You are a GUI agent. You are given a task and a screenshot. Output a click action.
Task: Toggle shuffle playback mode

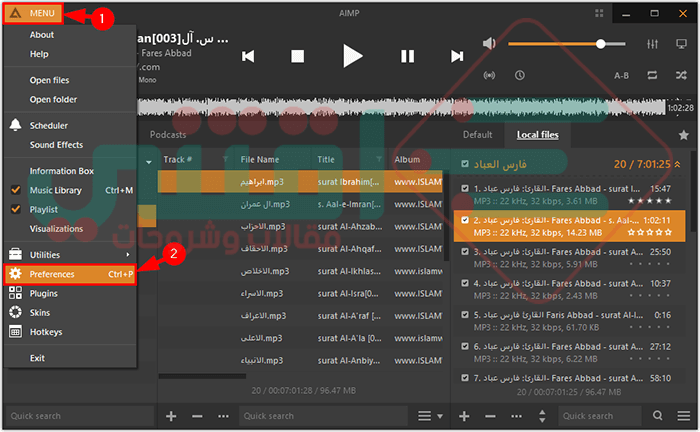coord(681,75)
